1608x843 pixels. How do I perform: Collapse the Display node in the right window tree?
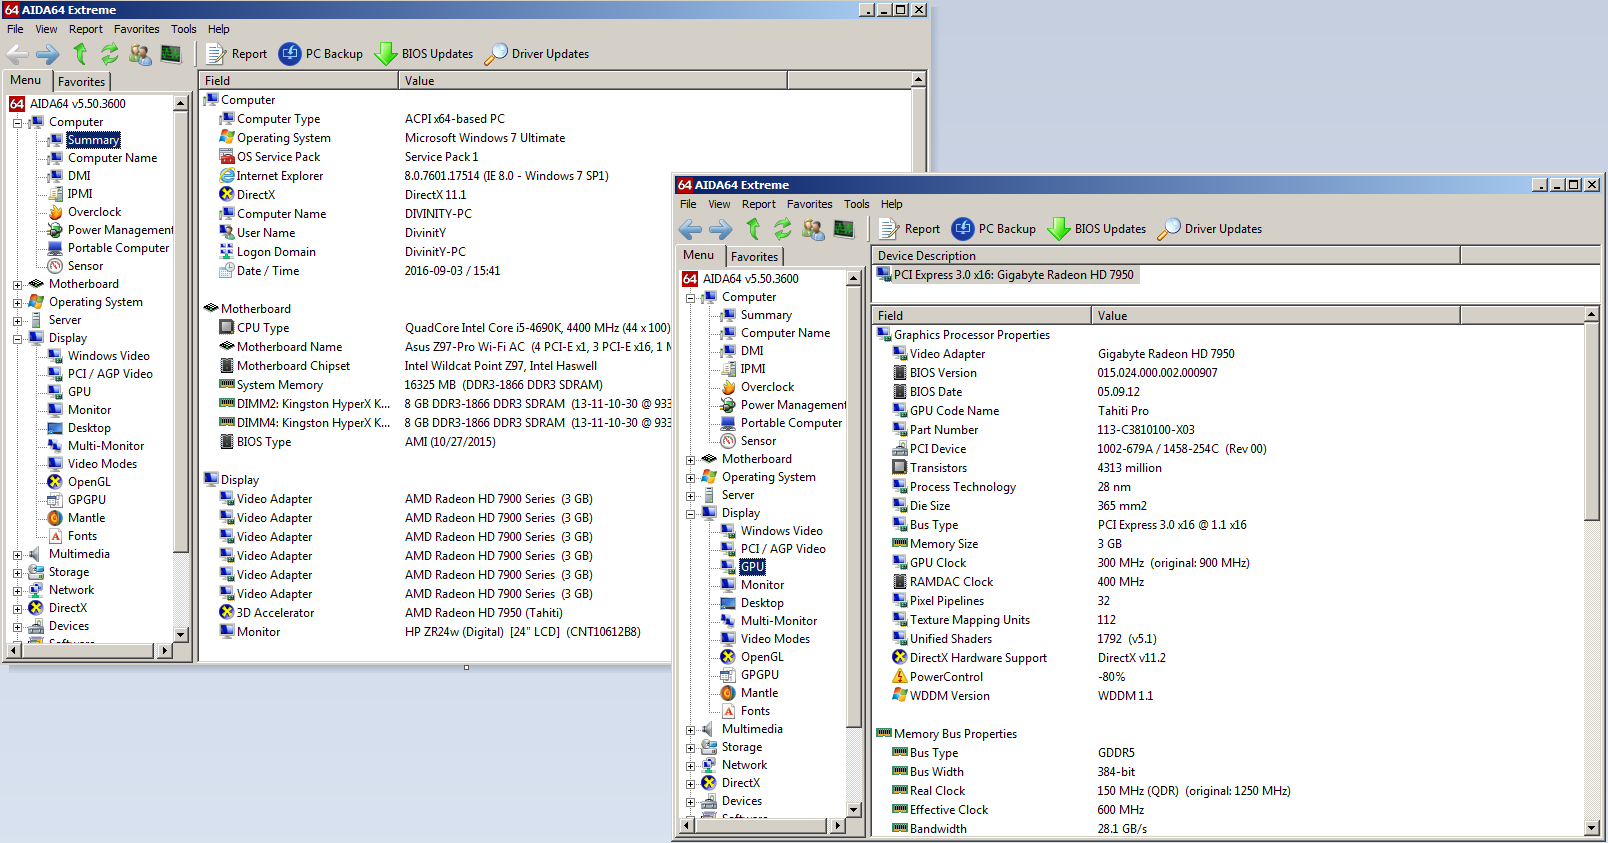click(690, 514)
